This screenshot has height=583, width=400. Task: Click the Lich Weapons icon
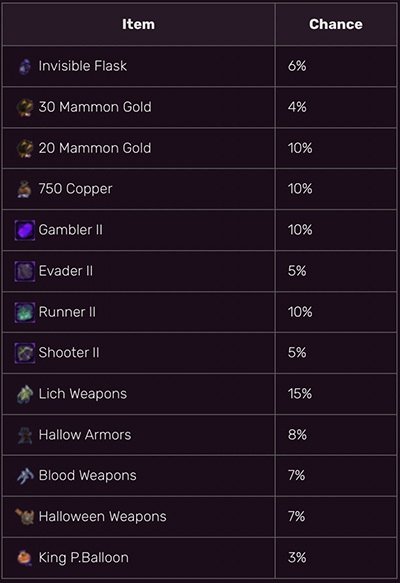(x=25, y=394)
